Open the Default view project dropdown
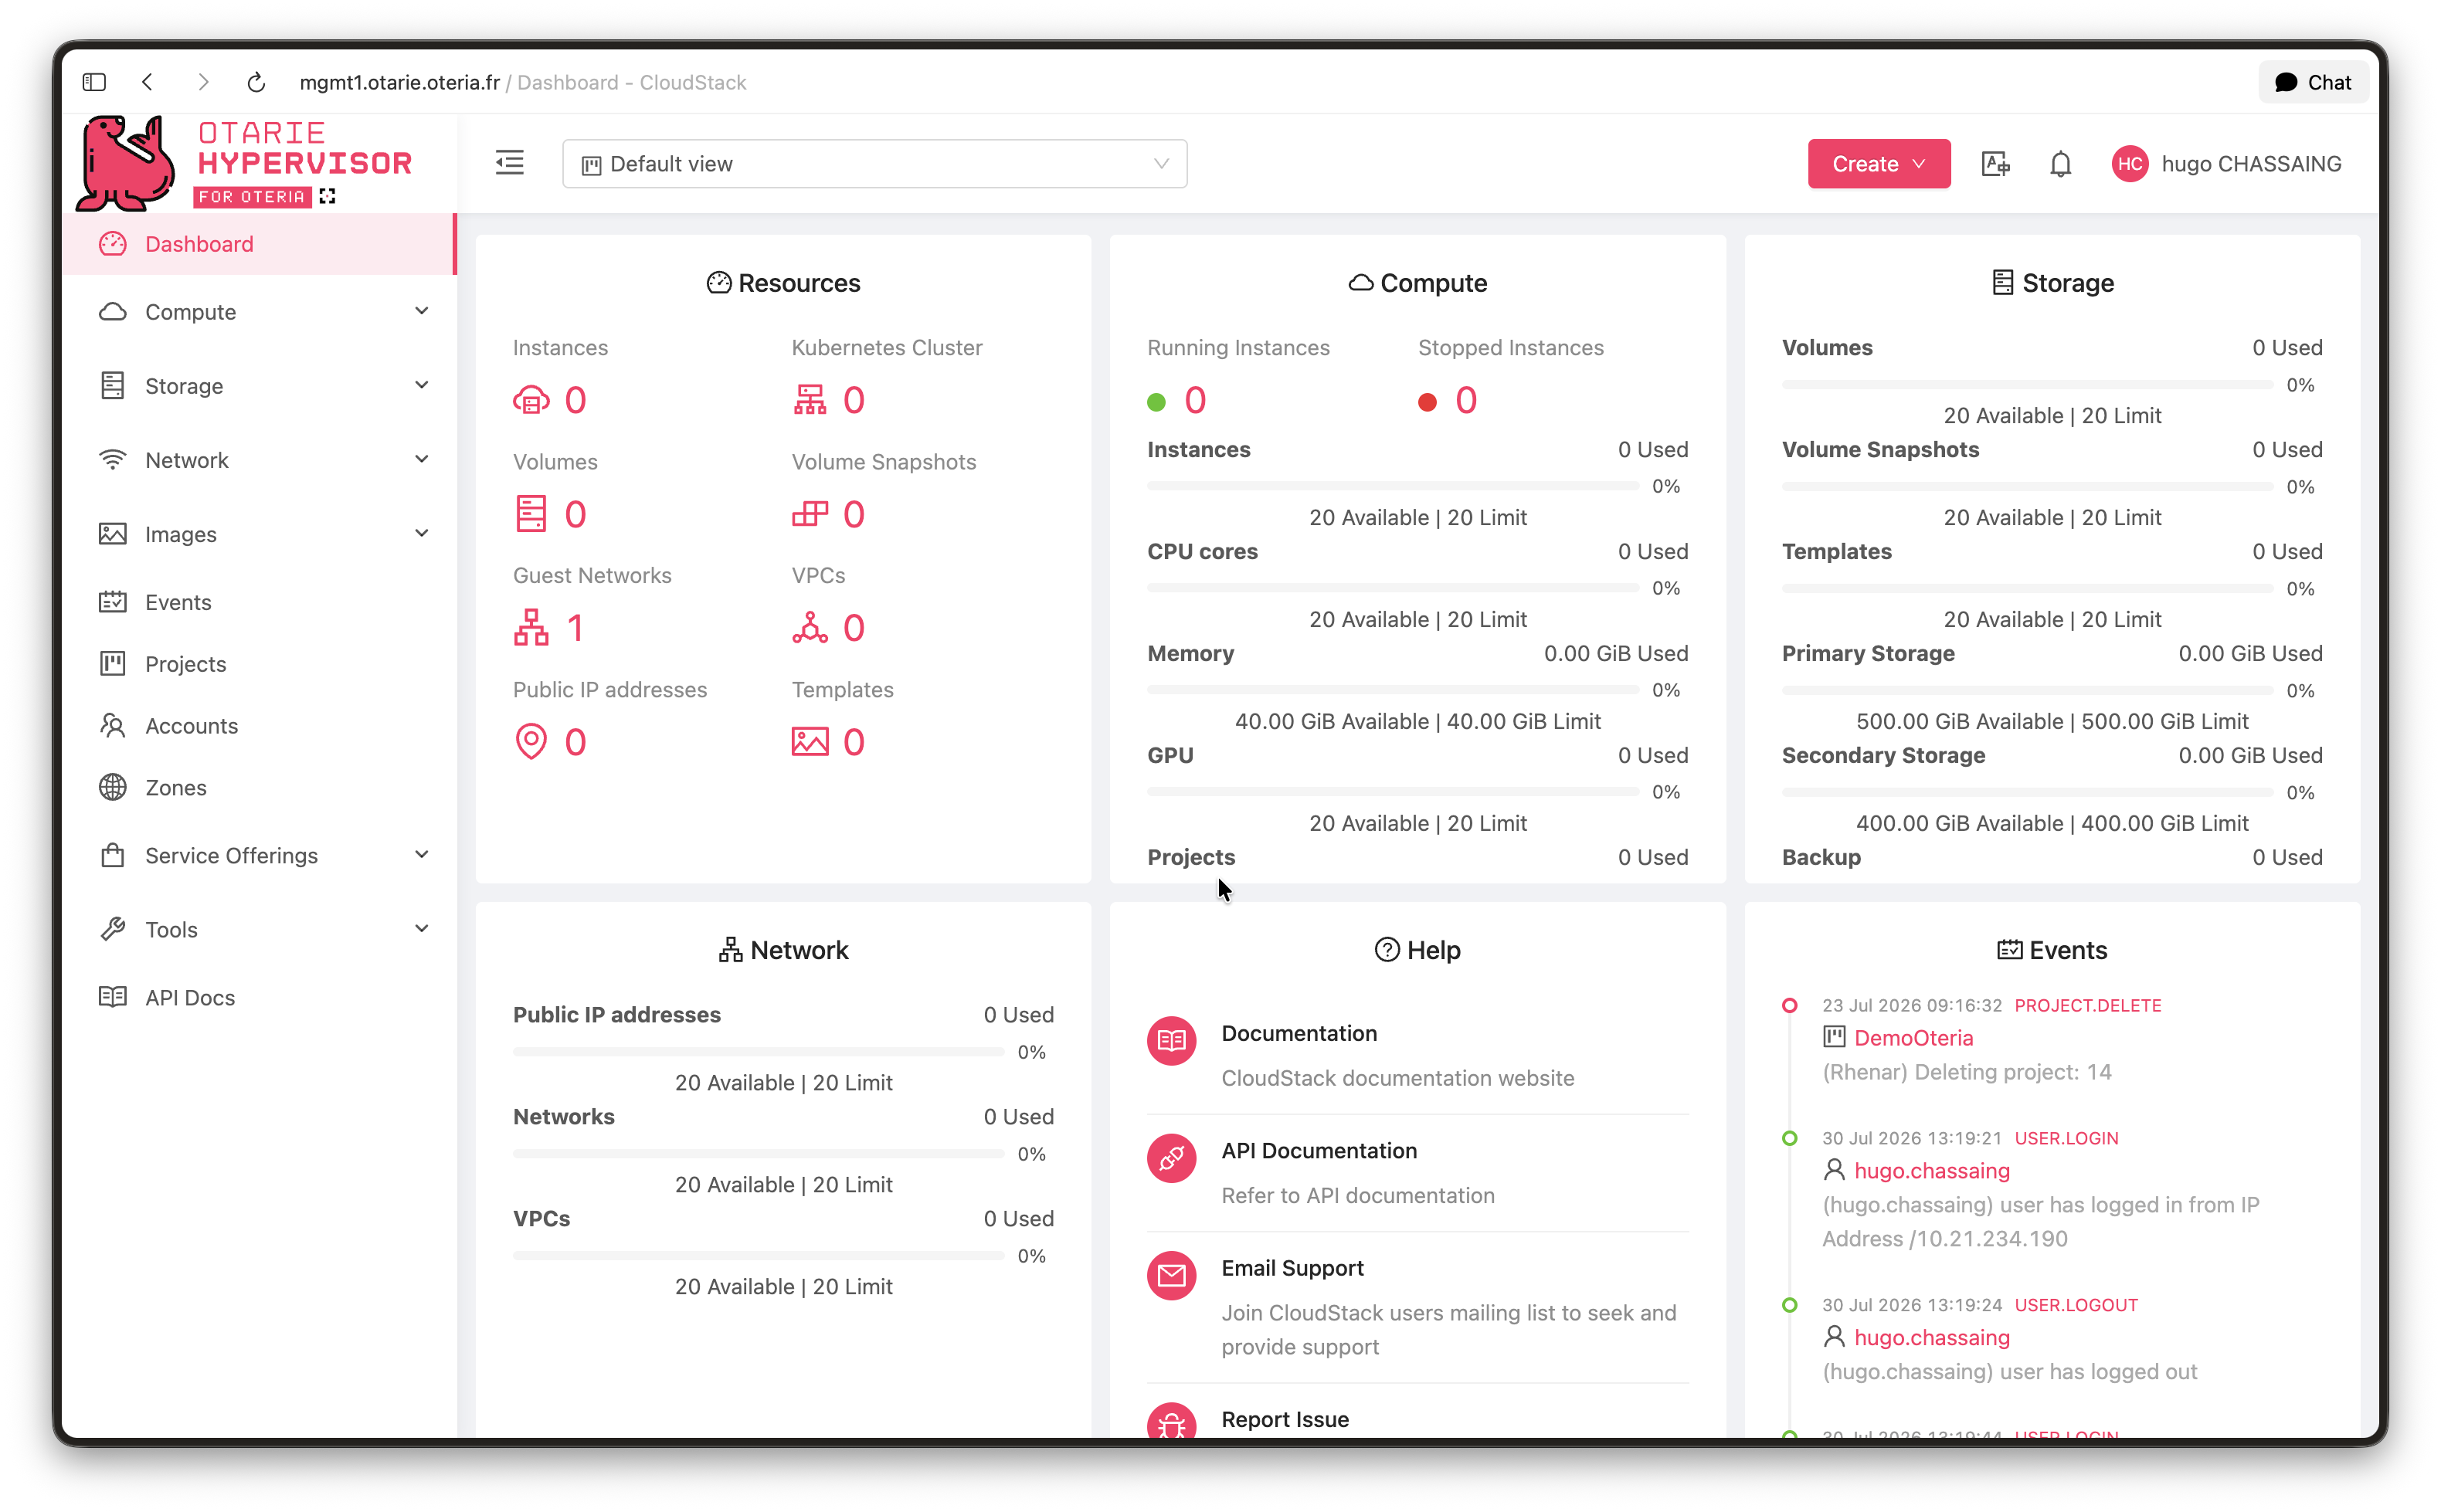 [874, 164]
